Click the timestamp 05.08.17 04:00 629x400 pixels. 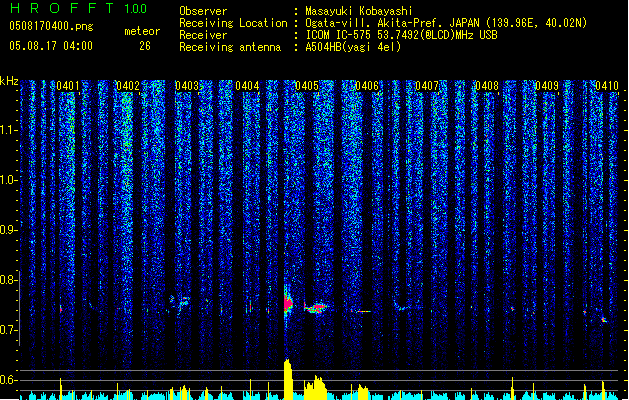[x=51, y=46]
